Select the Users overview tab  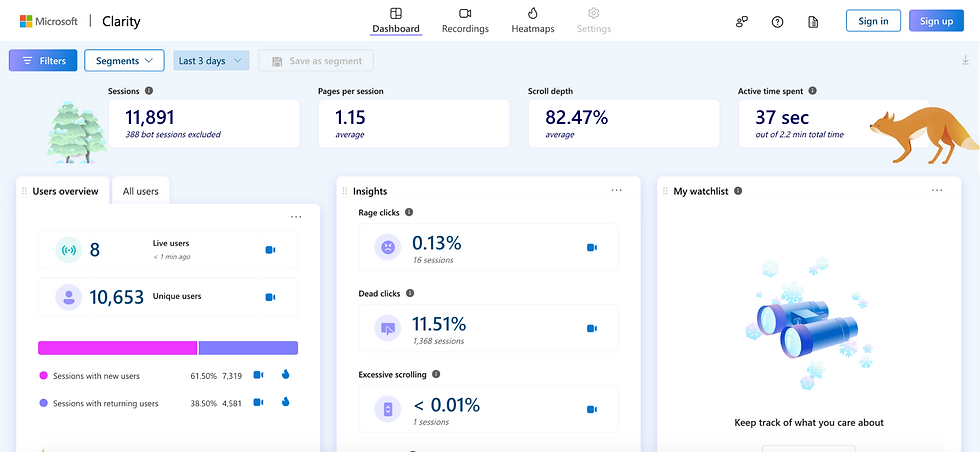(65, 191)
